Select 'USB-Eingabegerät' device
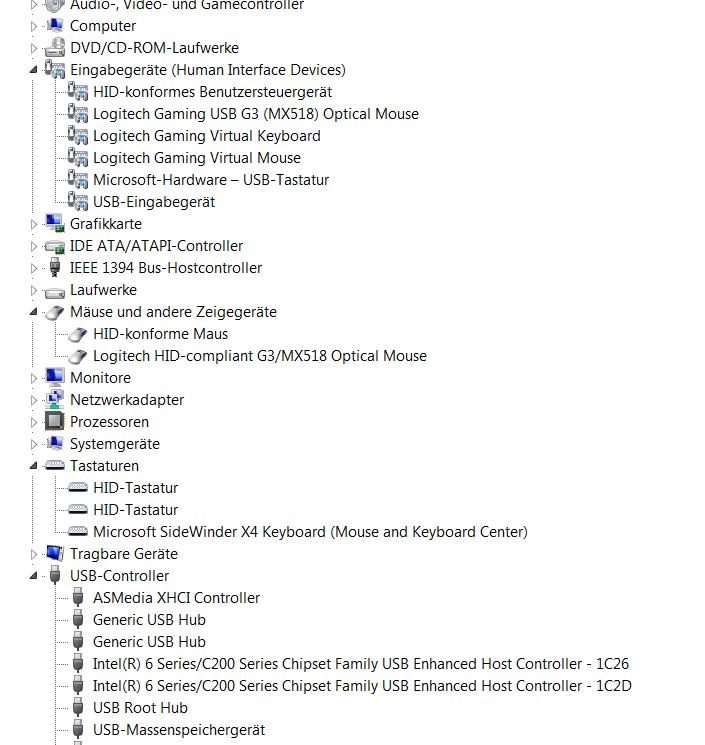 point(154,202)
